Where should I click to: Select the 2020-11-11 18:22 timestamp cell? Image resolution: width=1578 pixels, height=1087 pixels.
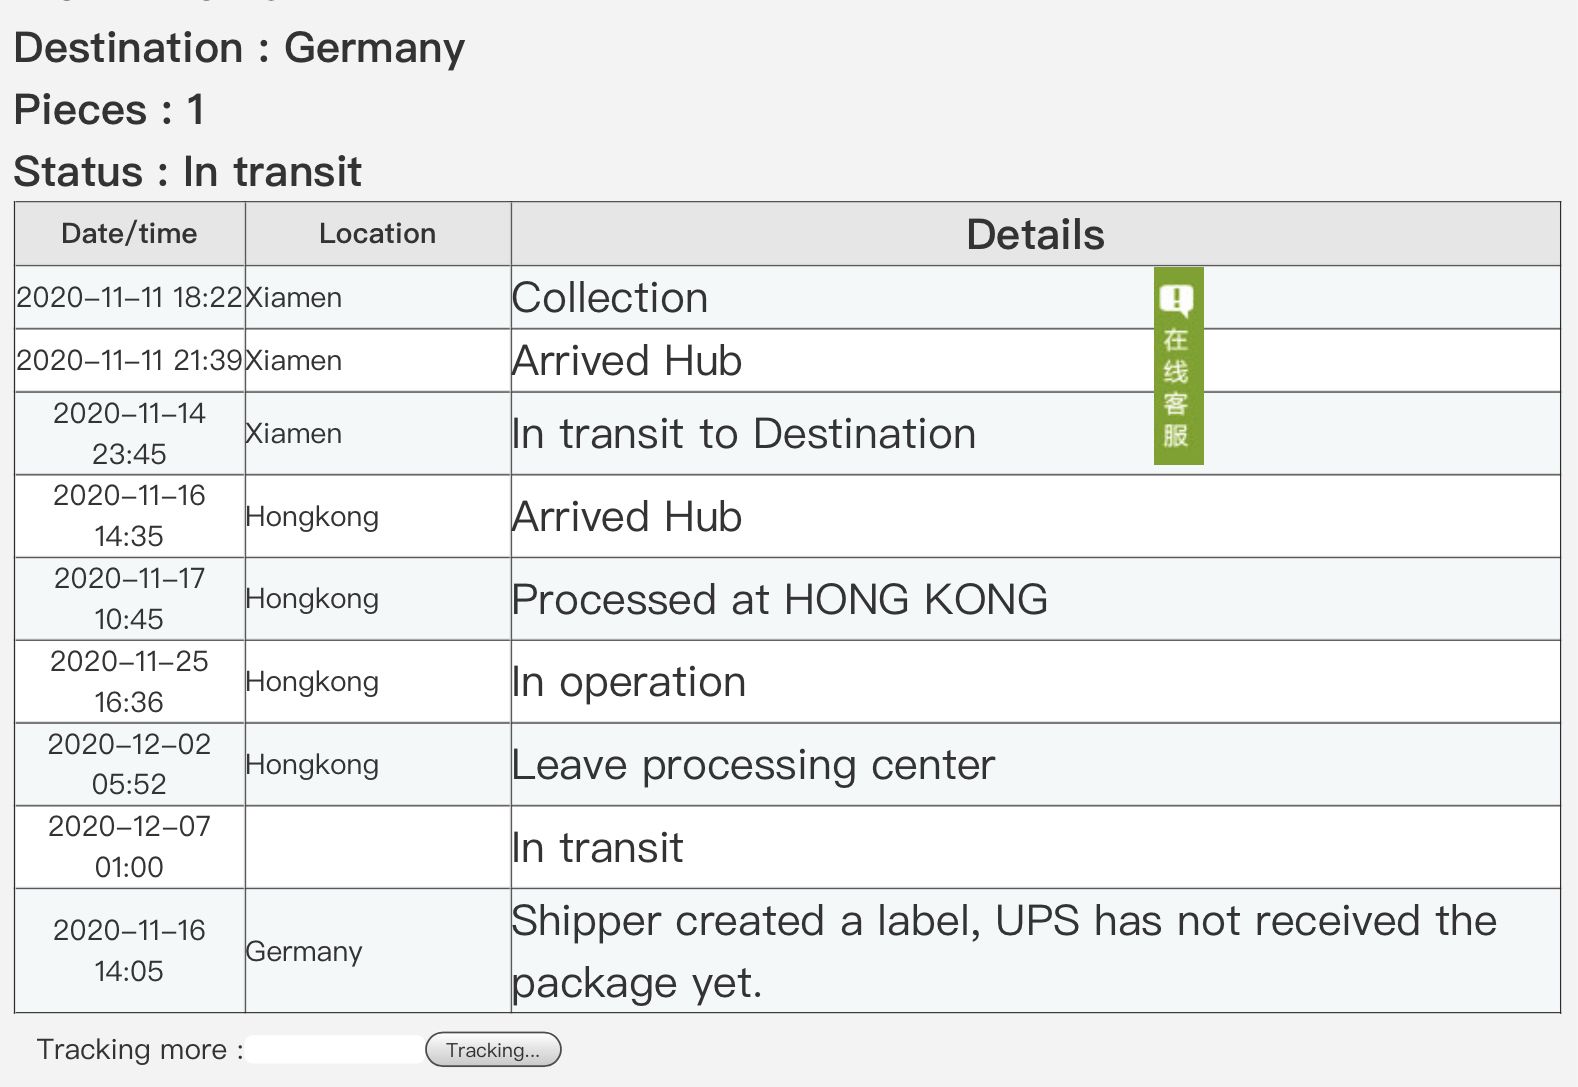(129, 298)
